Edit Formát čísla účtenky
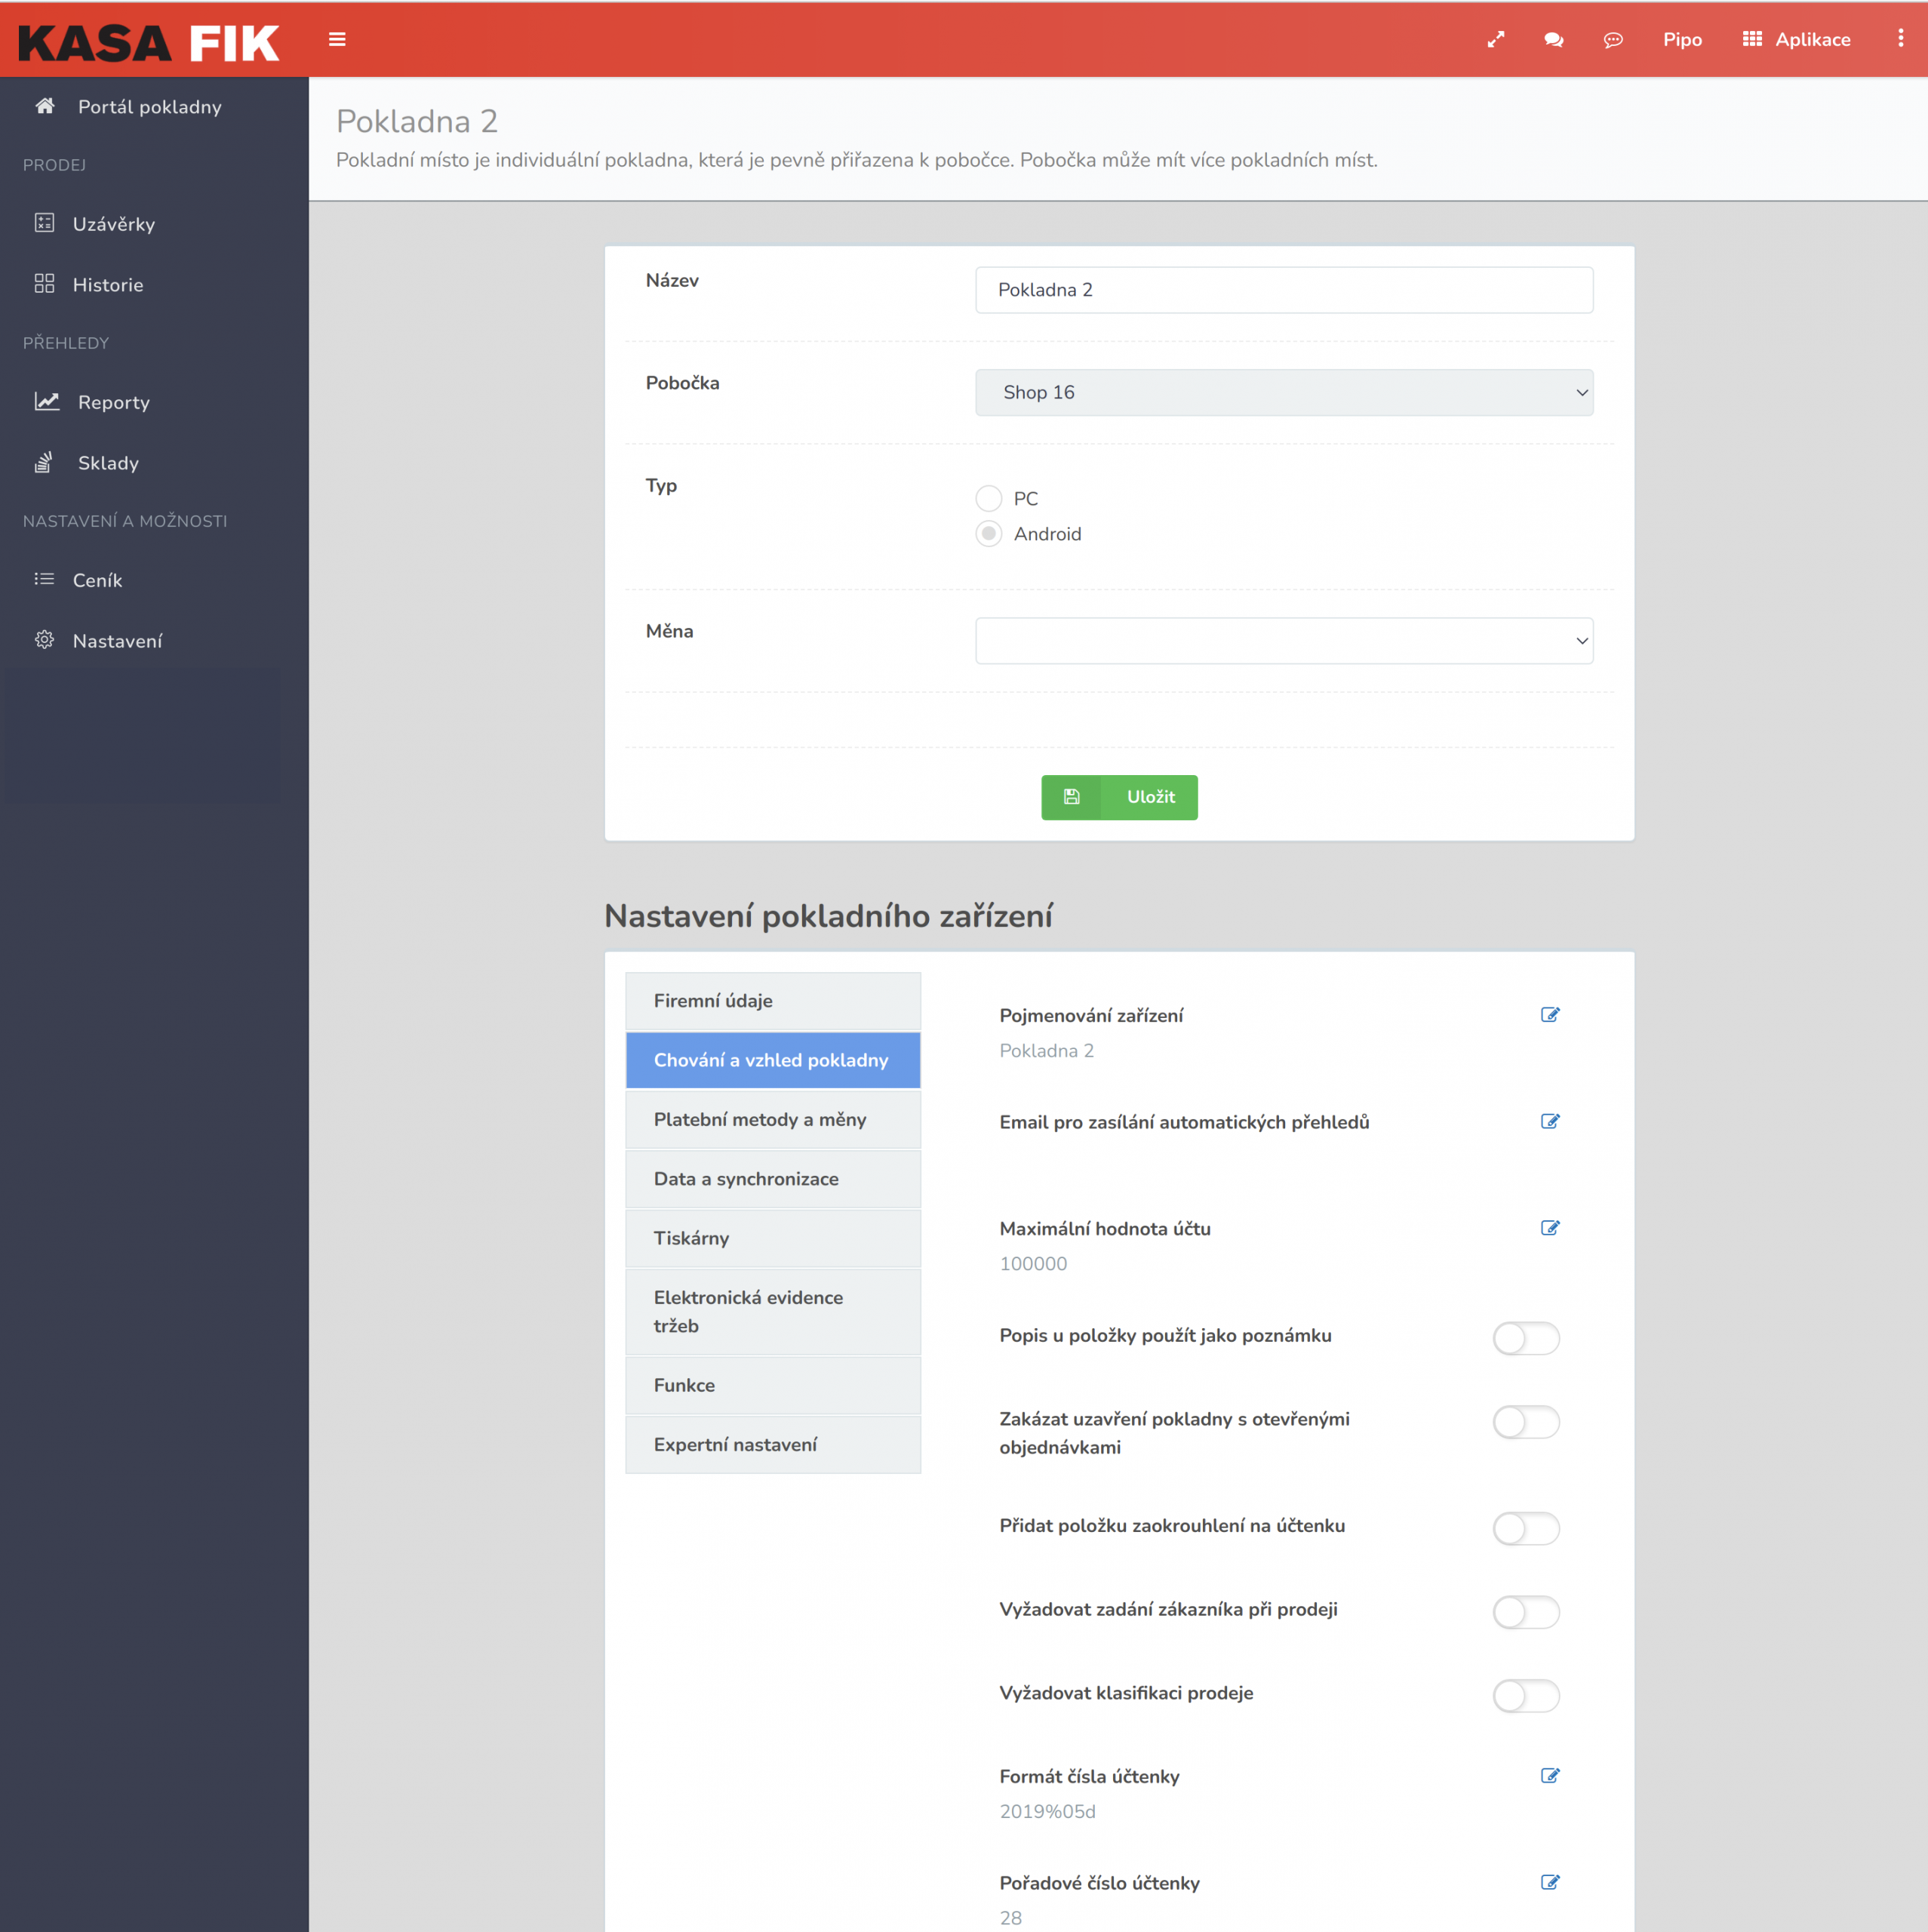 pos(1550,1776)
